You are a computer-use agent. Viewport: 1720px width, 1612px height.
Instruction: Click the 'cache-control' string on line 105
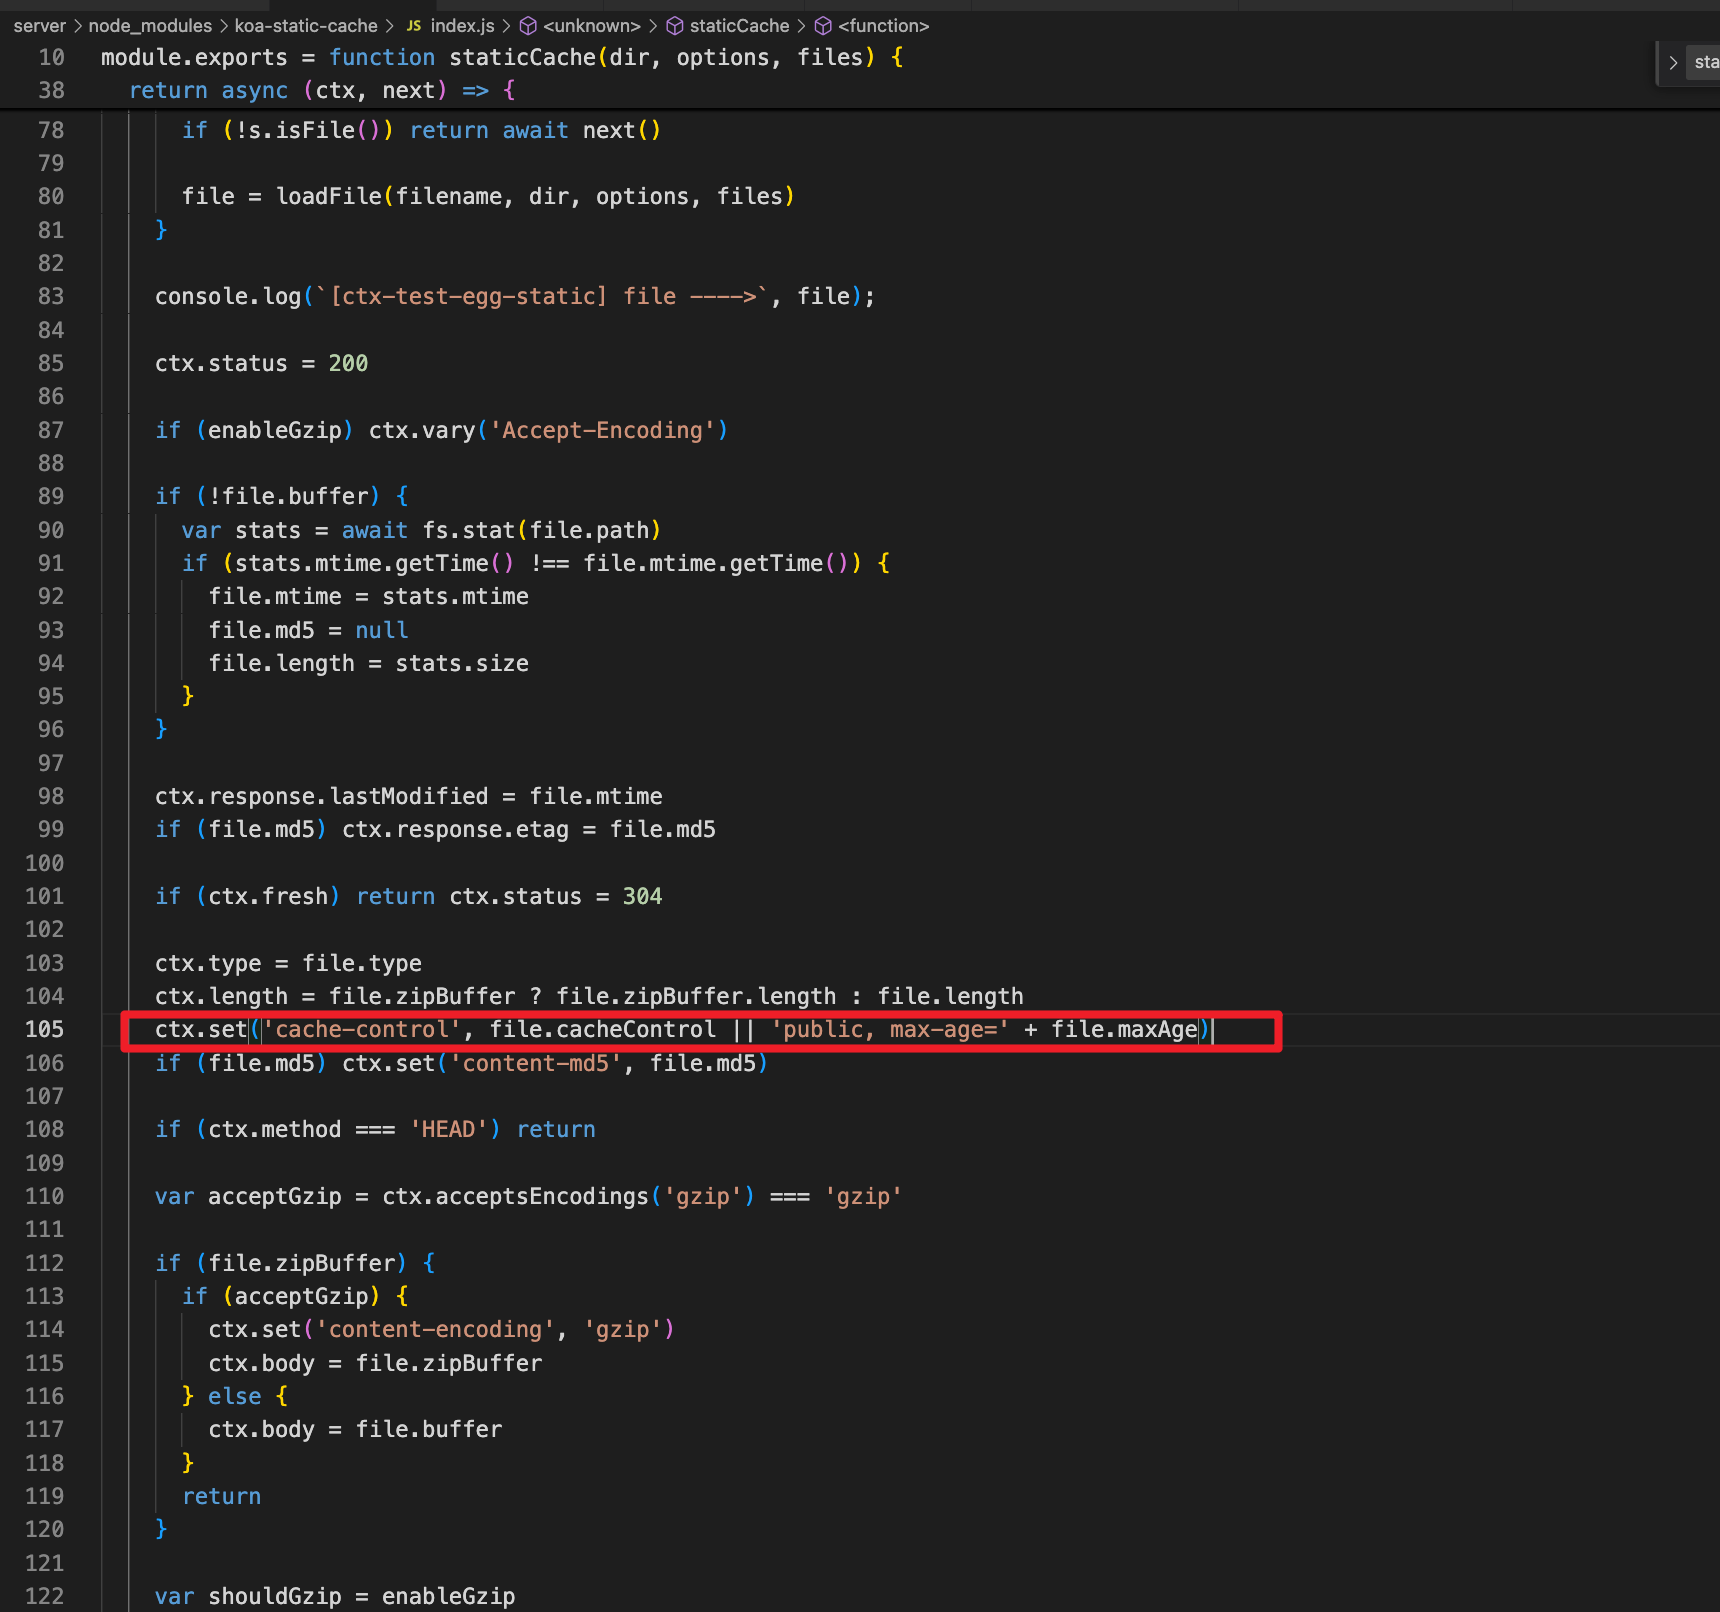pyautogui.click(x=361, y=1030)
